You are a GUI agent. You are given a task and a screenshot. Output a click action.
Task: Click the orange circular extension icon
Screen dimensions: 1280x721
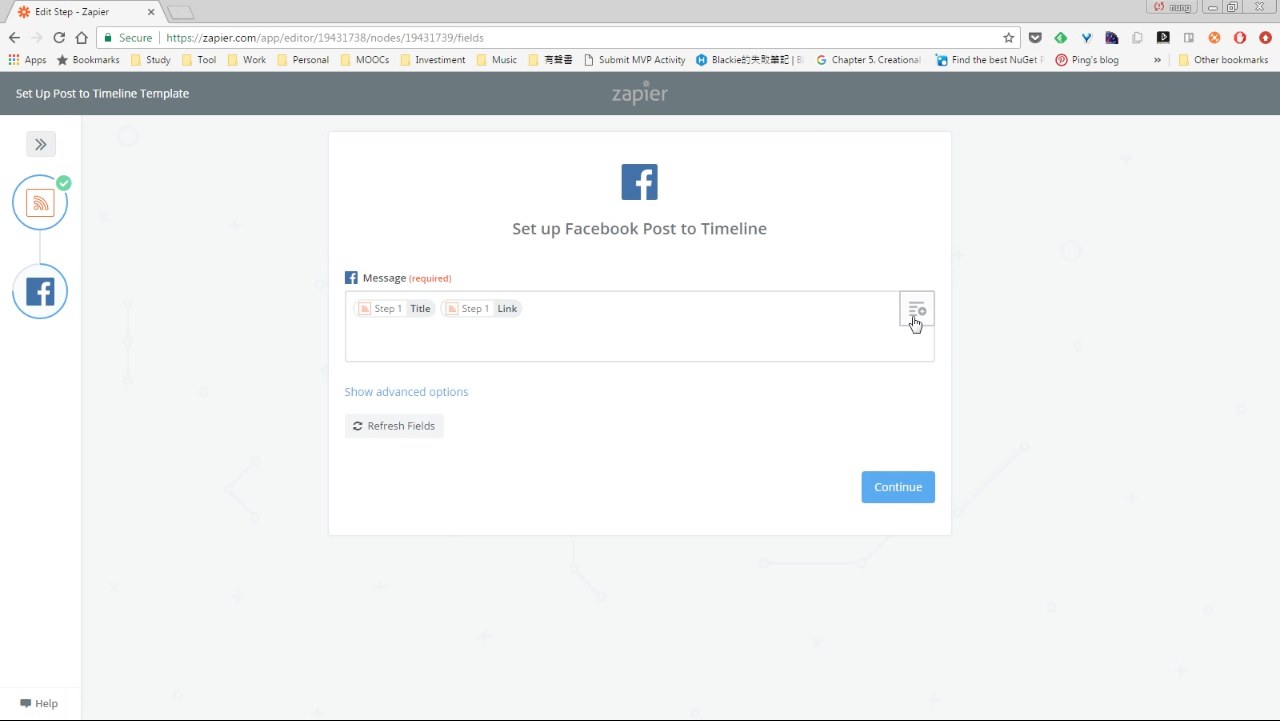1214,38
